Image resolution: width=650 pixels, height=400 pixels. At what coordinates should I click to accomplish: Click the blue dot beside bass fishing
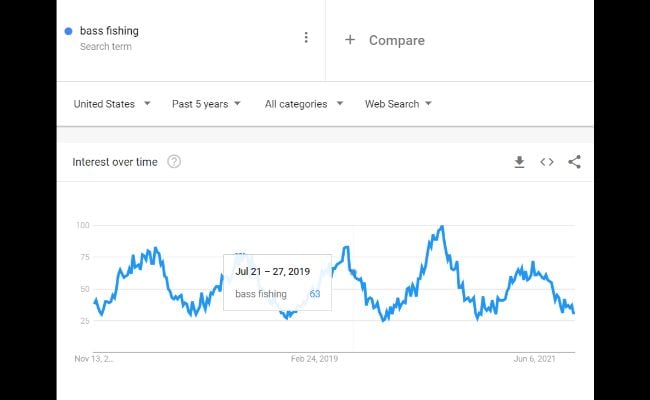[68, 31]
